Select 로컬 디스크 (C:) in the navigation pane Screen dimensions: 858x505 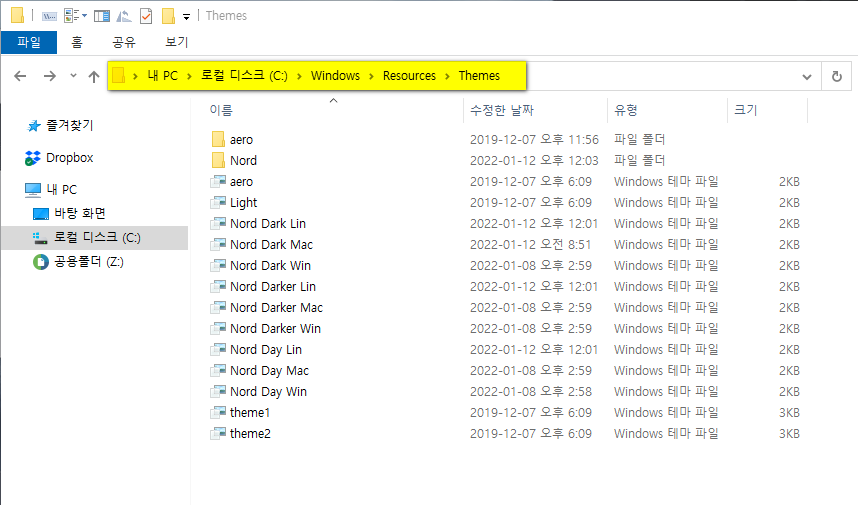95,237
